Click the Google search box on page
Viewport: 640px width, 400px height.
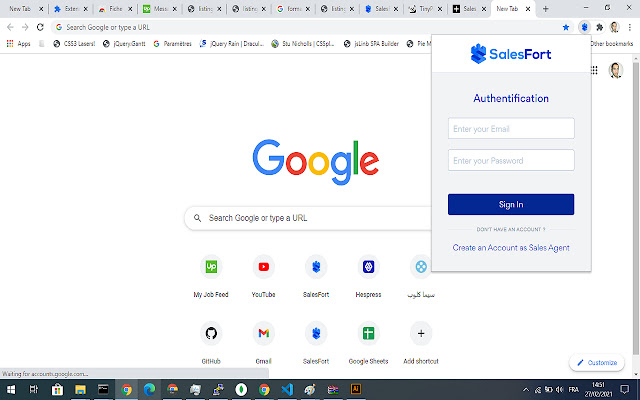308,218
